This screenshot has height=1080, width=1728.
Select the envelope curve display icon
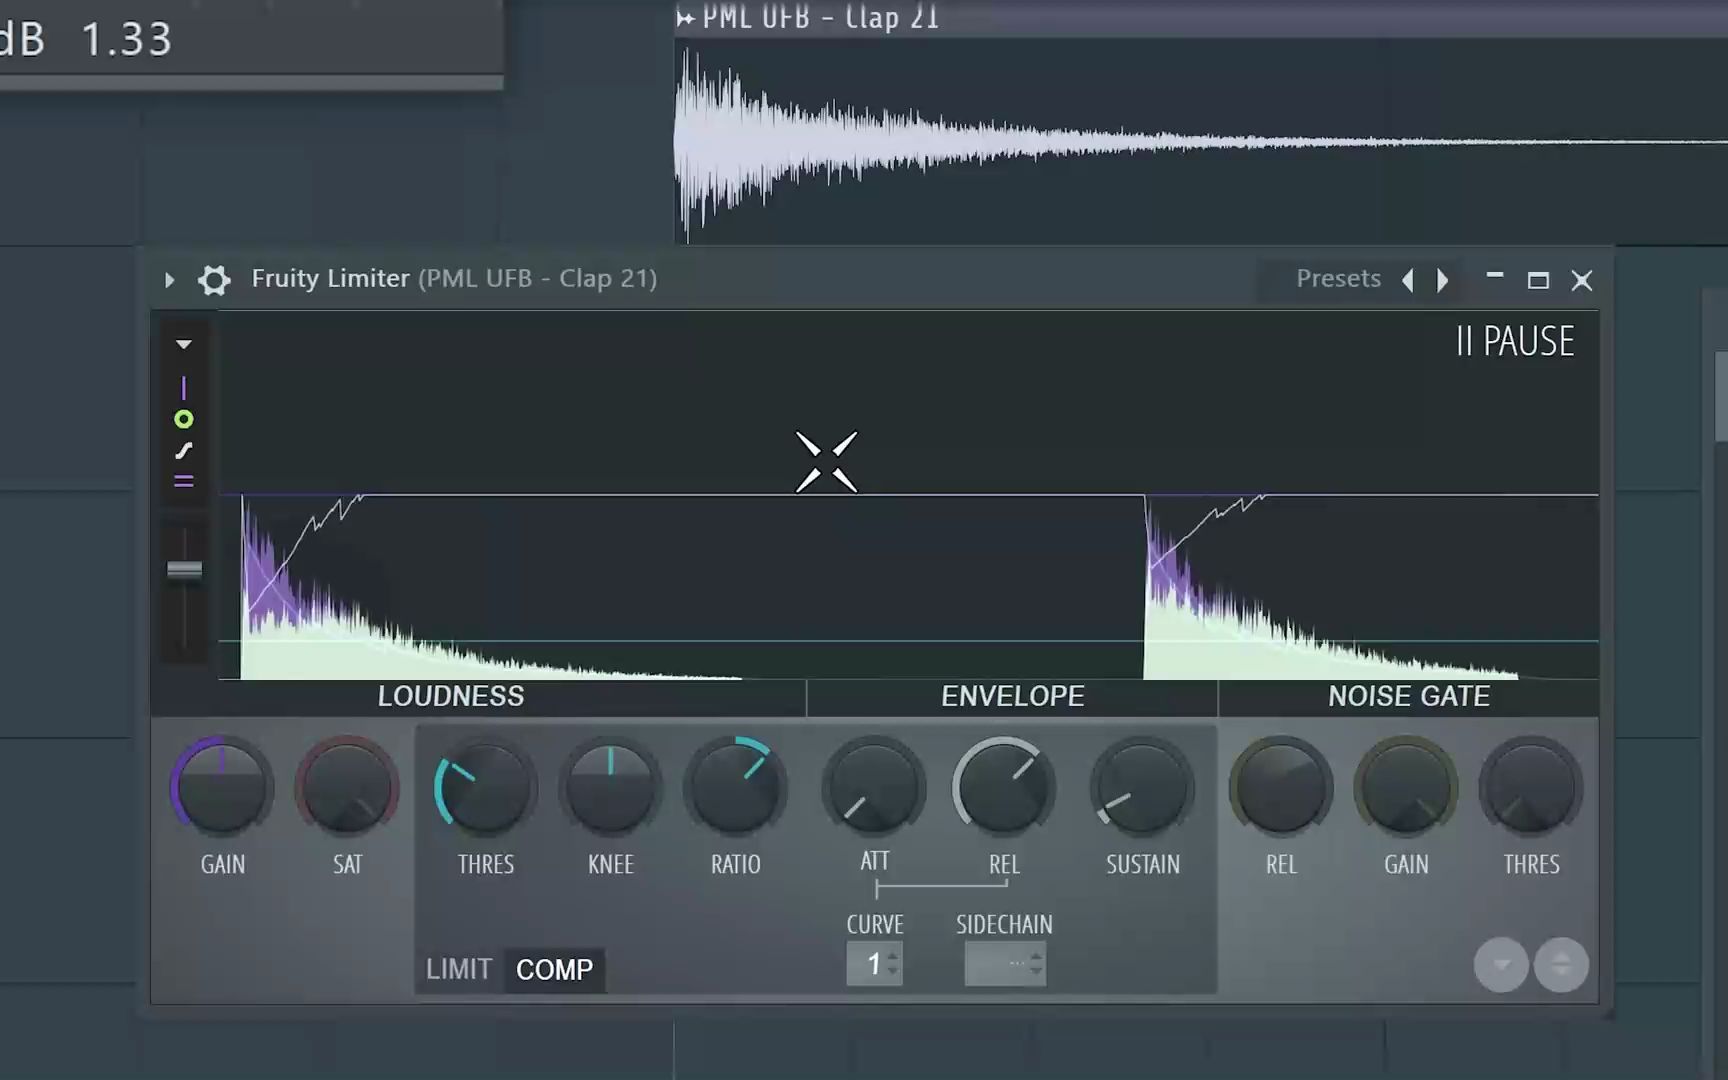tap(184, 450)
